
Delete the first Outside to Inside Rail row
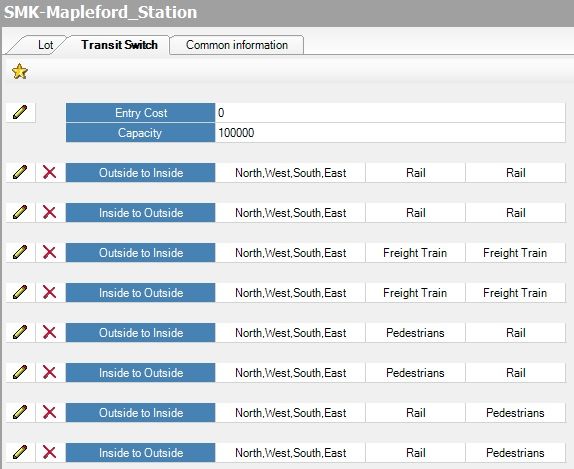49,172
